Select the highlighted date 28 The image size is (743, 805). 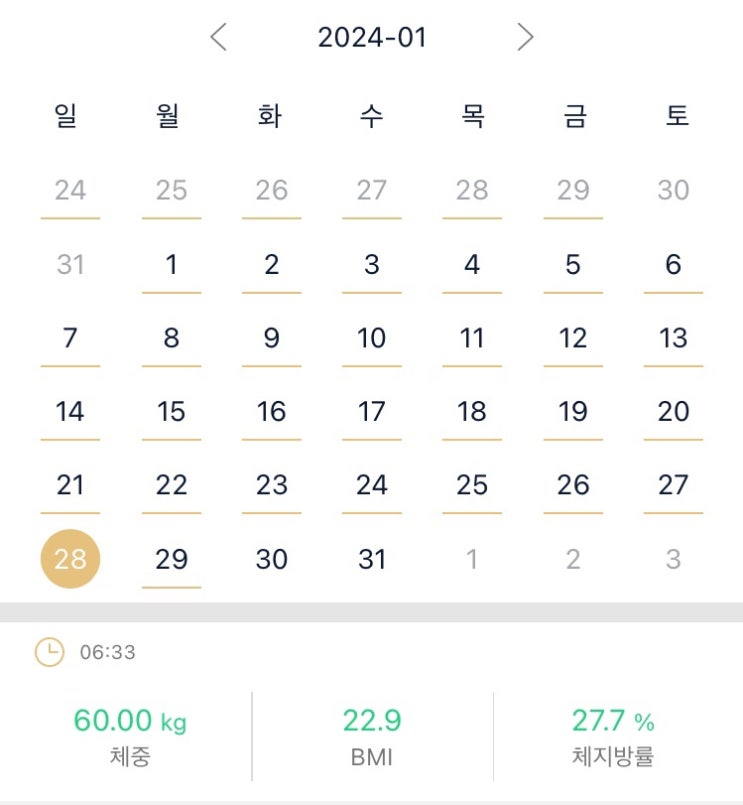click(x=70, y=559)
